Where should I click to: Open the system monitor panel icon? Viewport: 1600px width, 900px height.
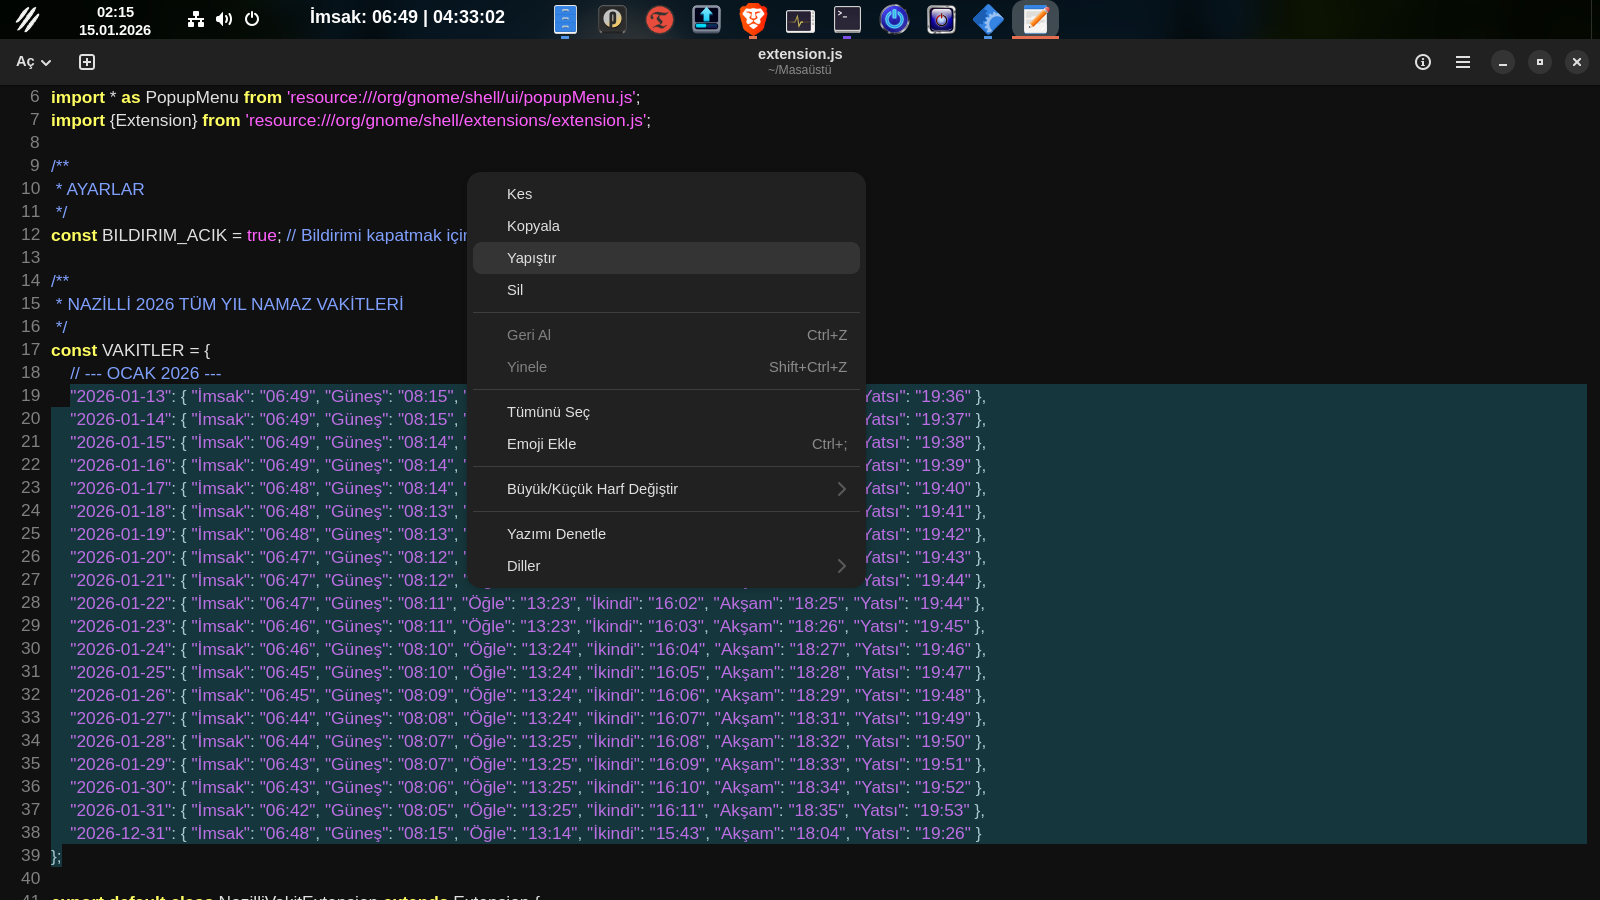pyautogui.click(x=800, y=19)
